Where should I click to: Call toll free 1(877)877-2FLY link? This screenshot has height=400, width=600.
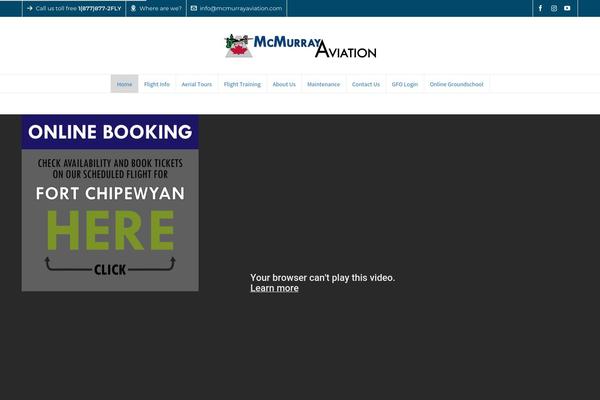point(78,8)
